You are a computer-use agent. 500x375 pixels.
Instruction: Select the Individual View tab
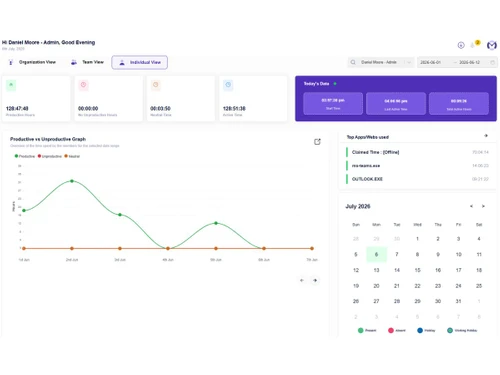(139, 62)
